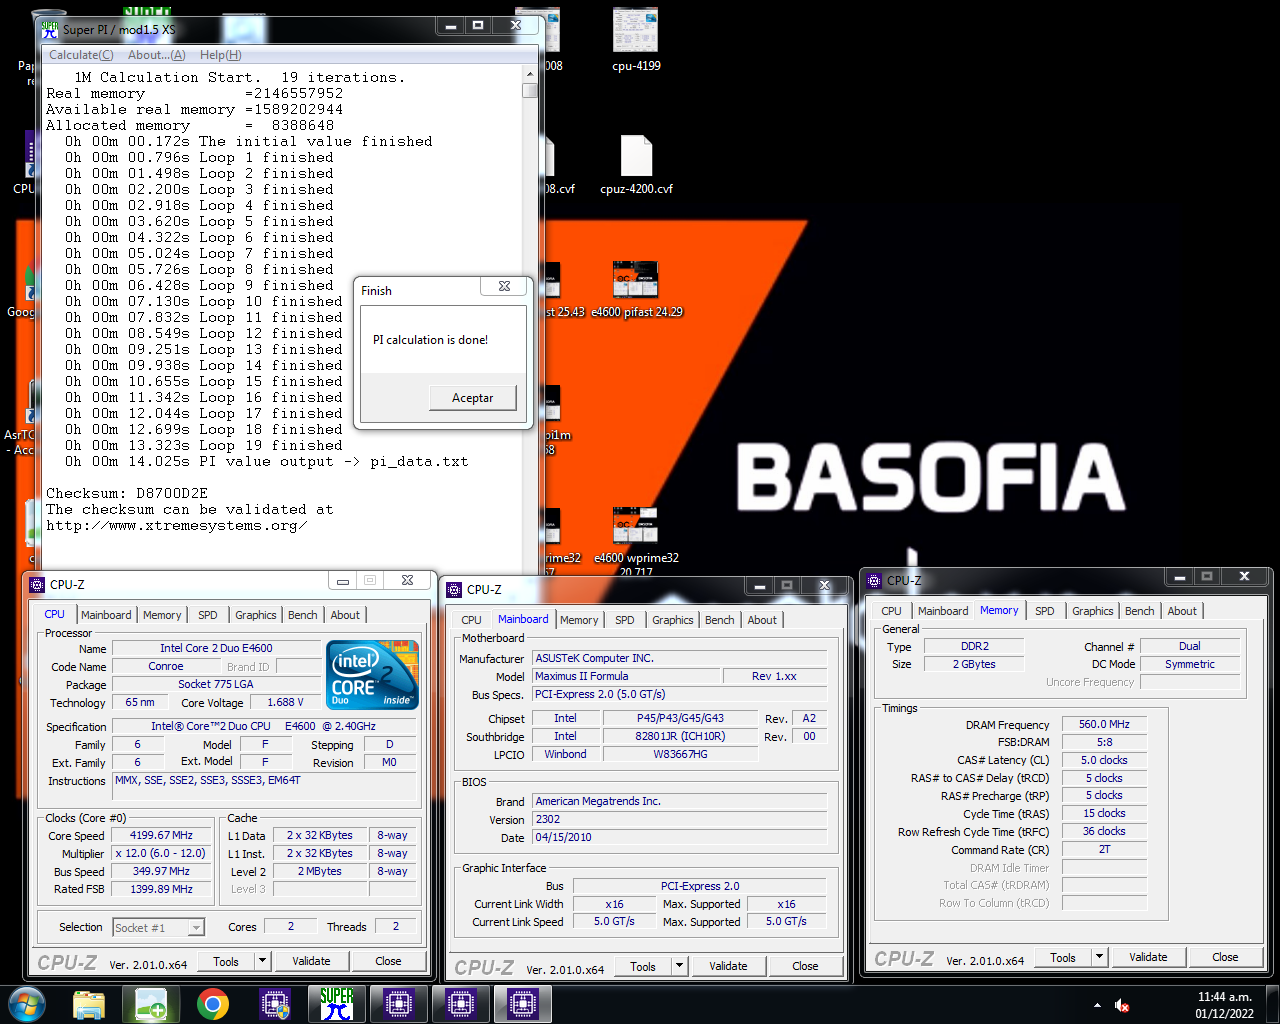
Task: Click the title icon of the CPU-Z Memory window
Action: tap(874, 580)
